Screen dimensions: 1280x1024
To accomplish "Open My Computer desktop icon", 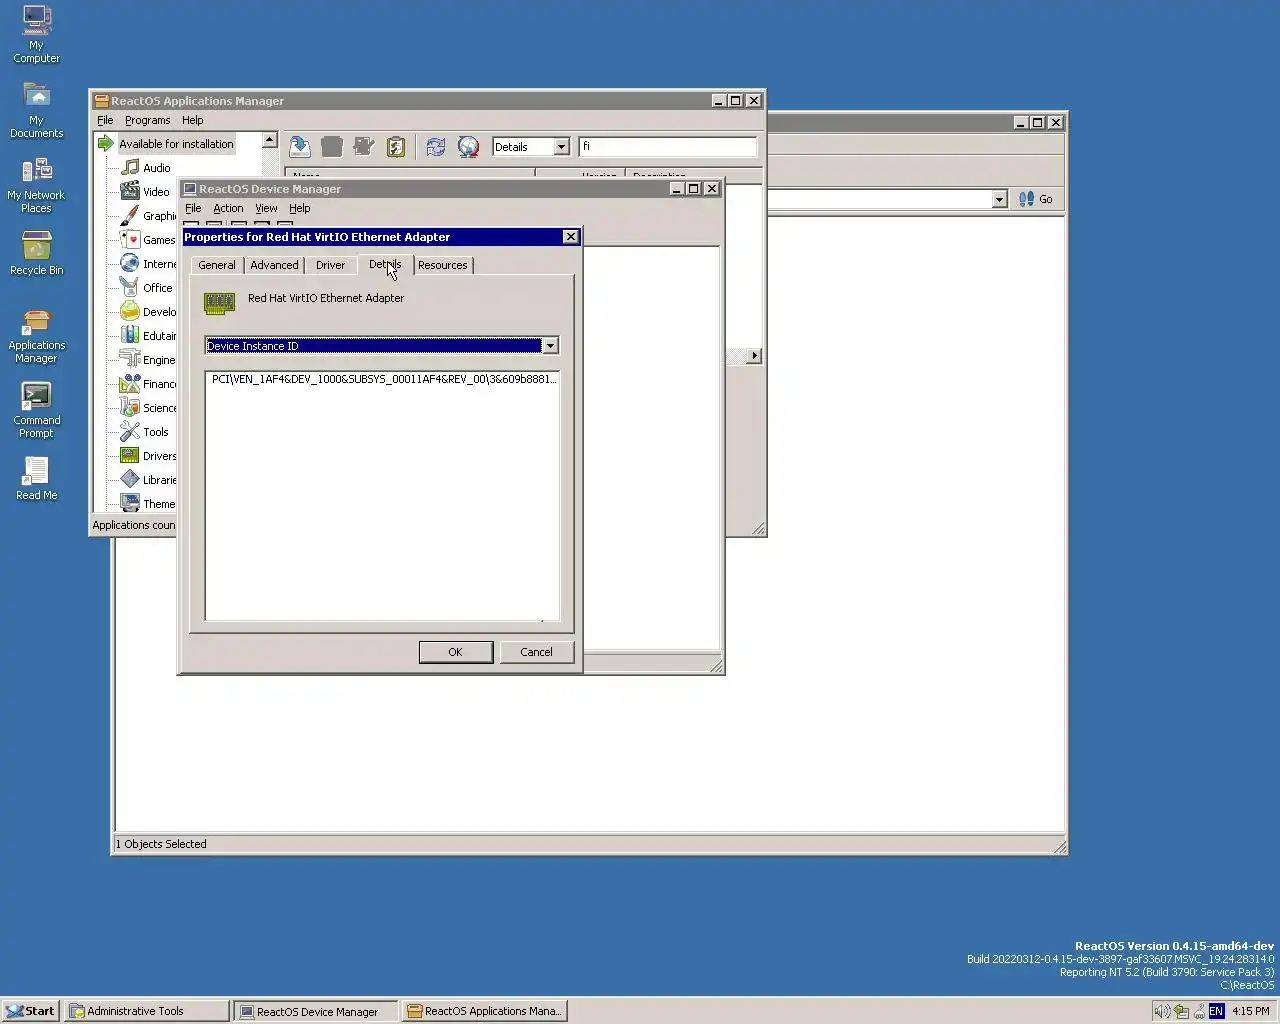I will pyautogui.click(x=36, y=34).
